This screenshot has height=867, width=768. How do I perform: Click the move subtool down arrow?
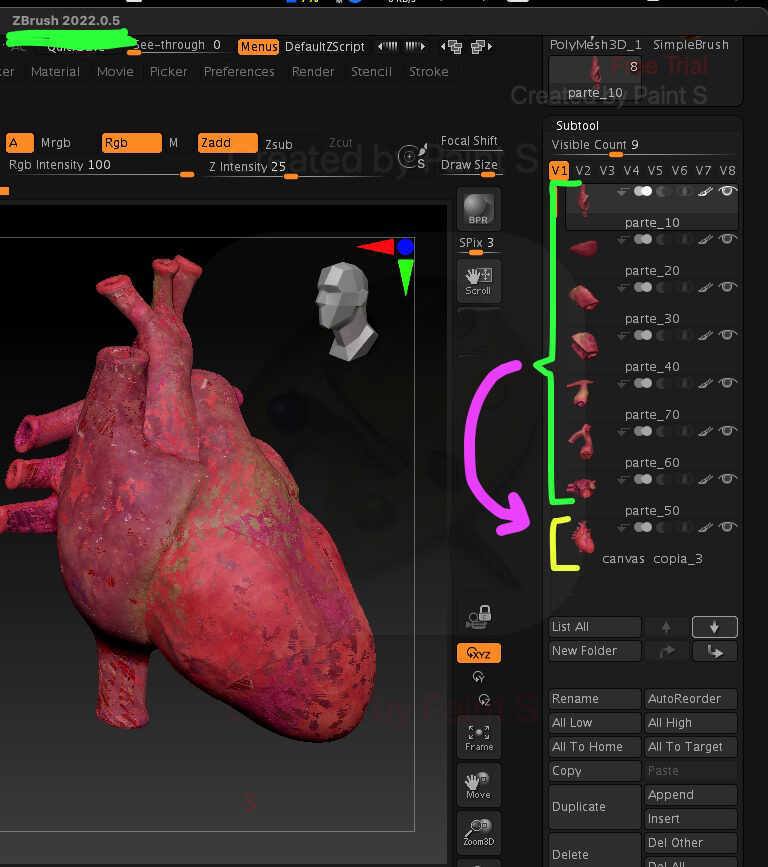point(714,627)
